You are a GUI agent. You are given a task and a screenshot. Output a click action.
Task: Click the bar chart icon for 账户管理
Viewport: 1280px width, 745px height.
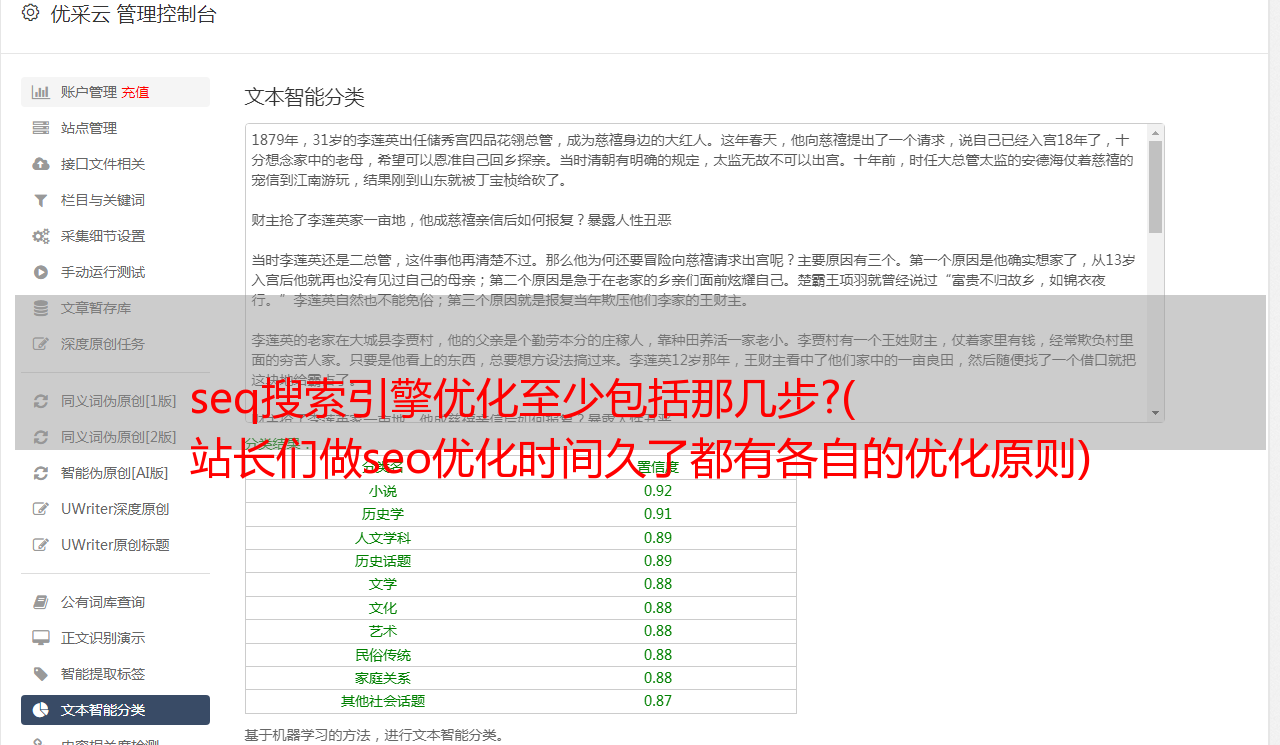point(41,92)
